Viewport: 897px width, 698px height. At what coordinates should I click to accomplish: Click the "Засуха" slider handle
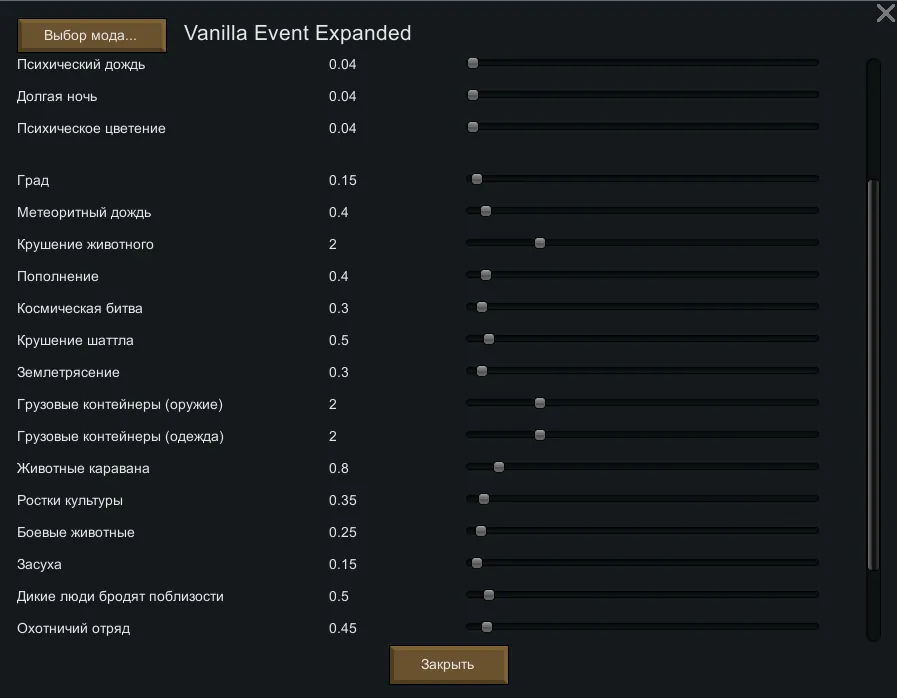477,563
